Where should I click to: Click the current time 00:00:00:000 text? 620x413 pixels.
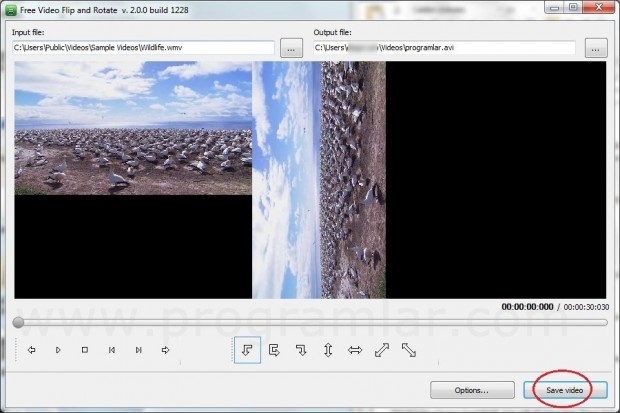(527, 307)
